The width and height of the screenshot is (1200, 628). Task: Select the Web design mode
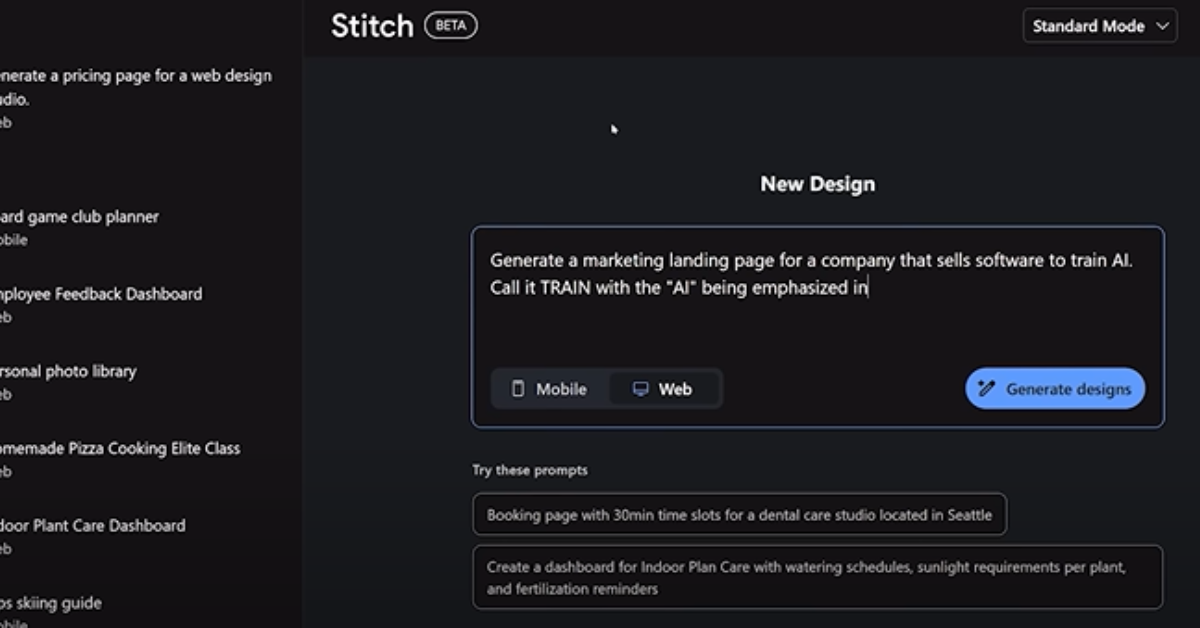tap(664, 389)
